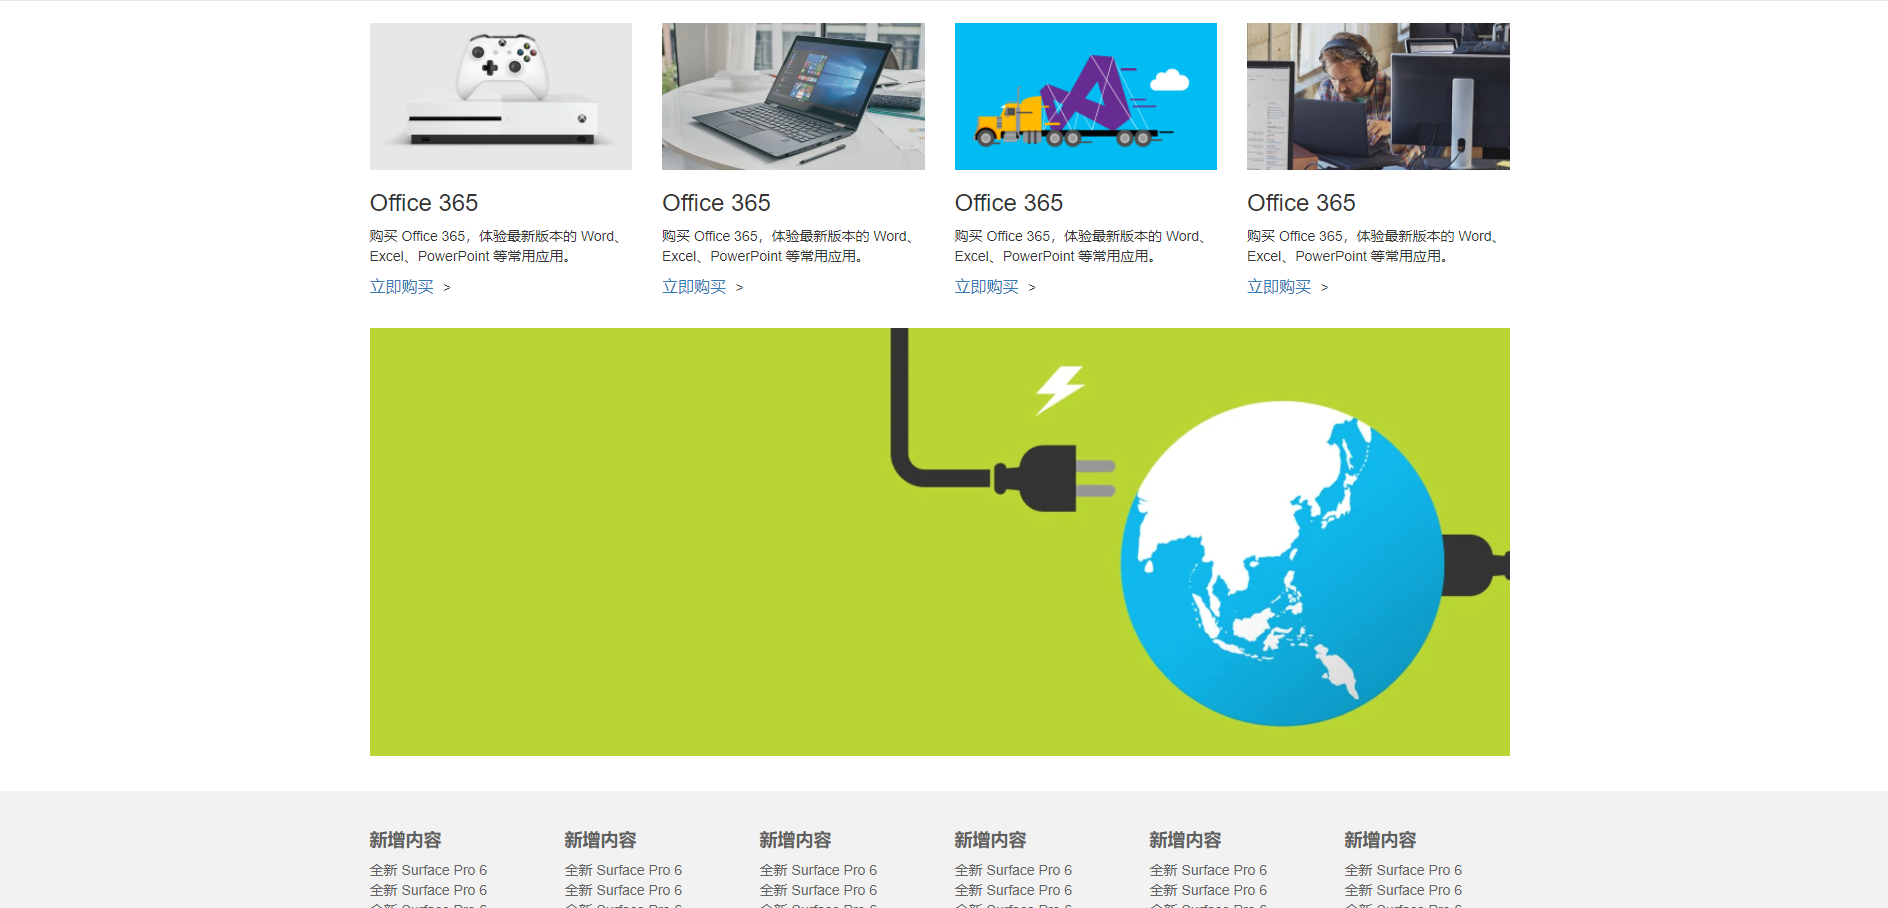The width and height of the screenshot is (1888, 908).
Task: Click the description text under truck card
Action: click(1081, 246)
